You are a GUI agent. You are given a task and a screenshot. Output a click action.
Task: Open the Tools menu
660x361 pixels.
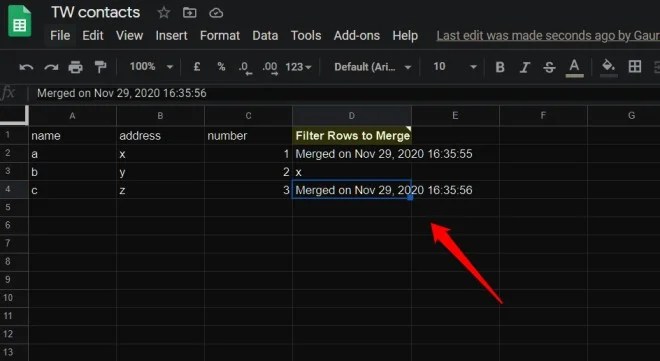[306, 35]
